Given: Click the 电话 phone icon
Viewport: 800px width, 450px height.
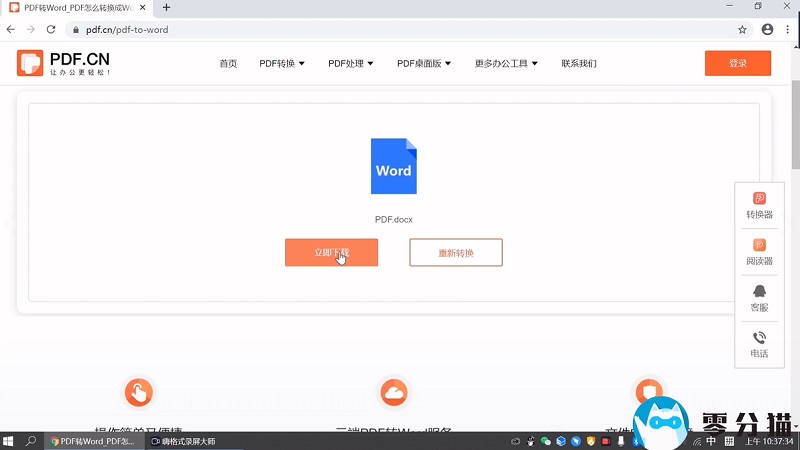Looking at the screenshot, I should [759, 344].
